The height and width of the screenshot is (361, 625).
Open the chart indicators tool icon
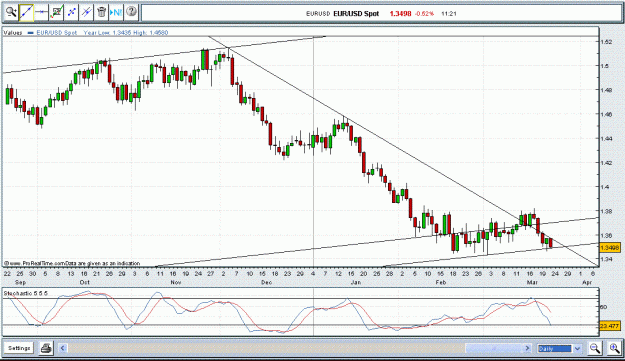point(56,12)
